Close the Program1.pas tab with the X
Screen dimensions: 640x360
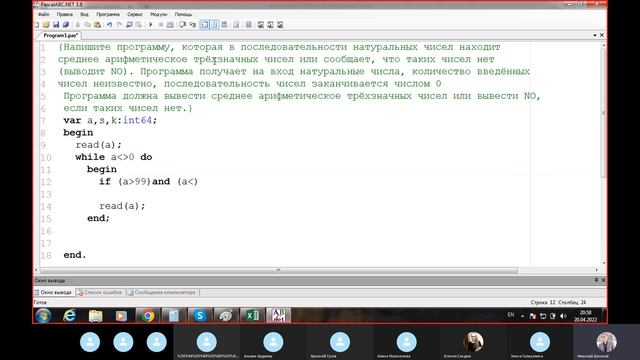tap(602, 36)
